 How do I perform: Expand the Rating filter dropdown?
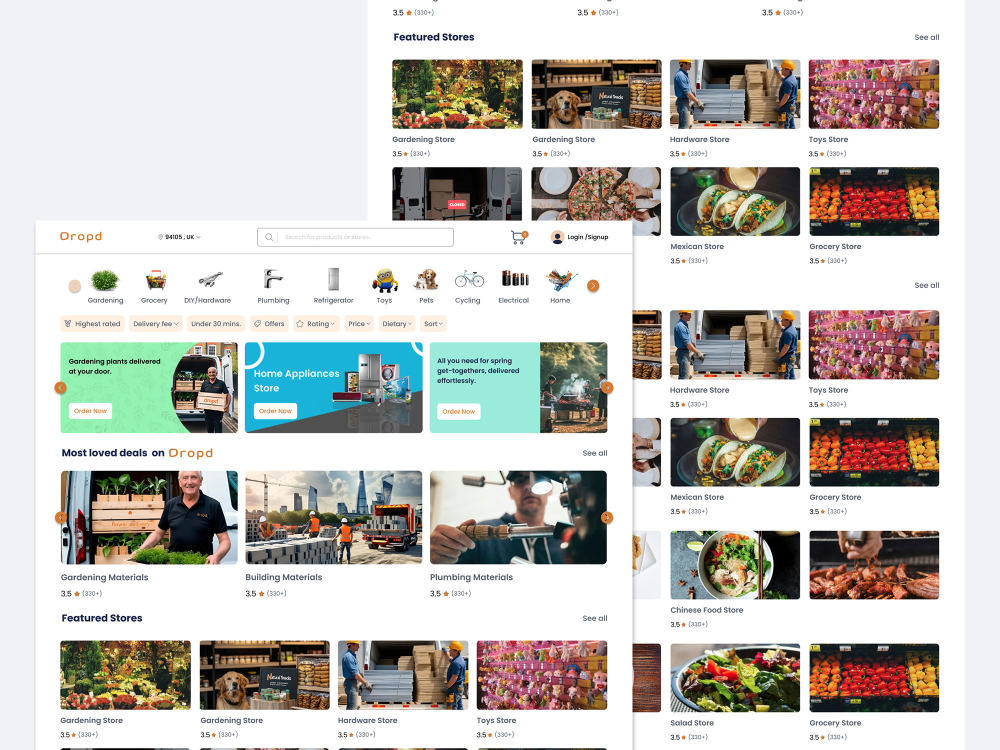click(x=316, y=324)
